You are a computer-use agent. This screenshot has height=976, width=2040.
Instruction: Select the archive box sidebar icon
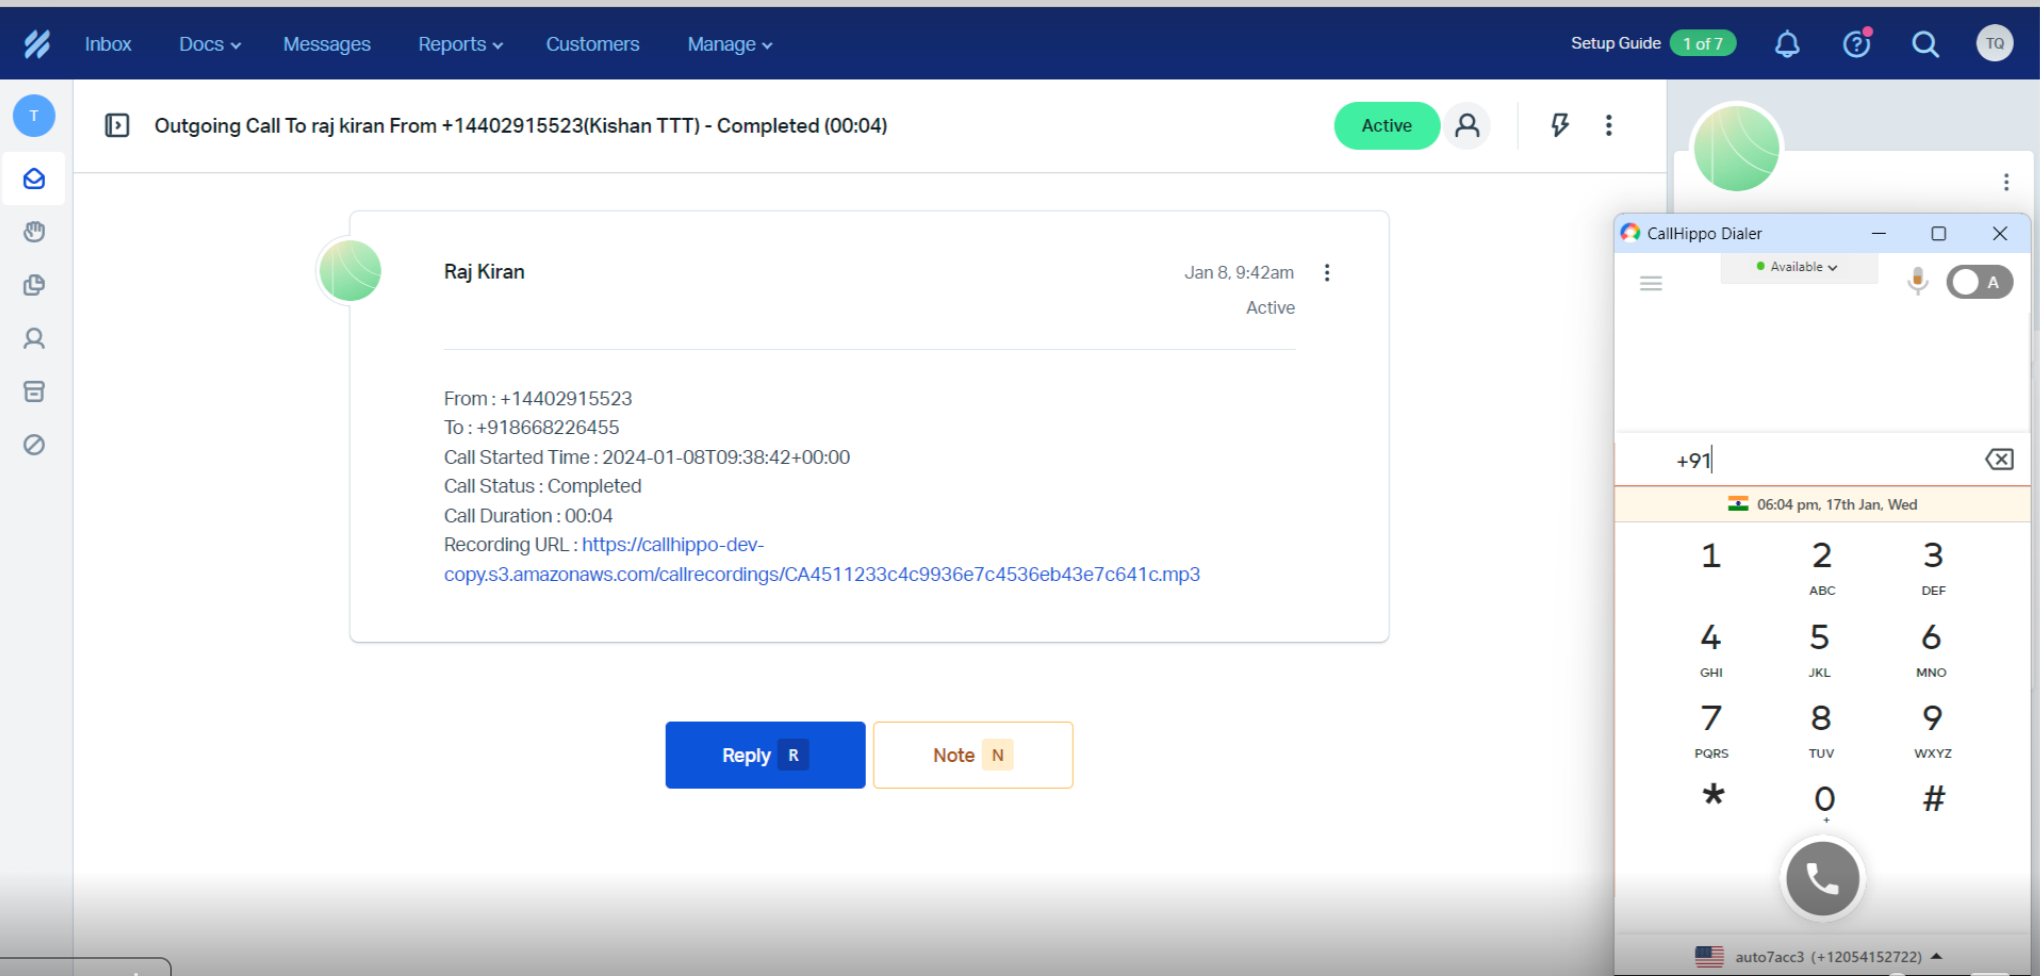point(34,391)
